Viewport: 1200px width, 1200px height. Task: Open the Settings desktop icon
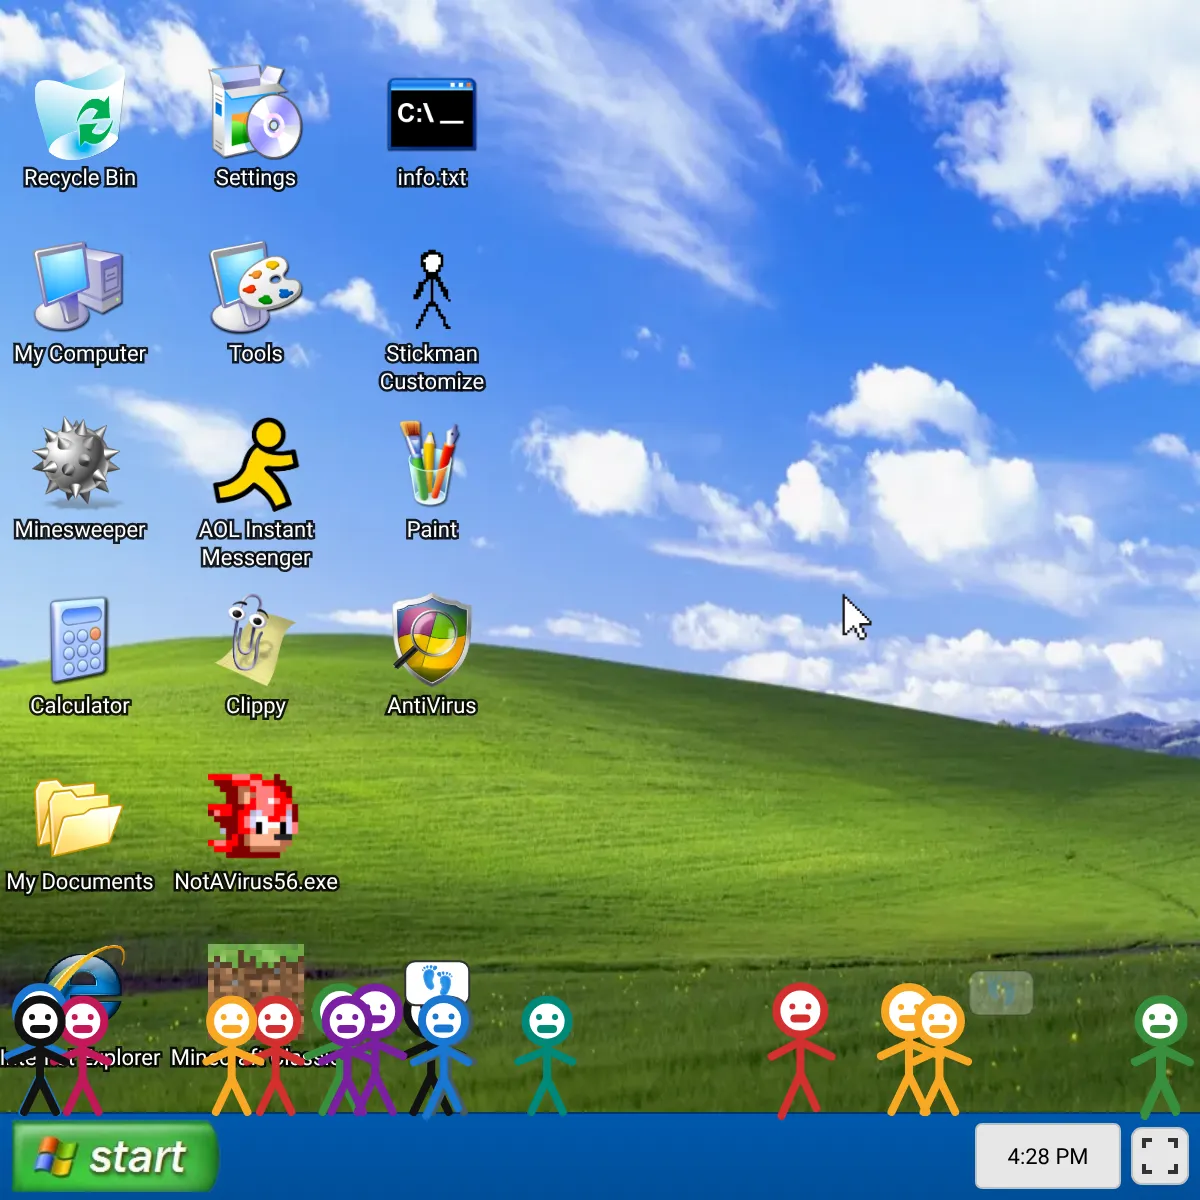256,112
